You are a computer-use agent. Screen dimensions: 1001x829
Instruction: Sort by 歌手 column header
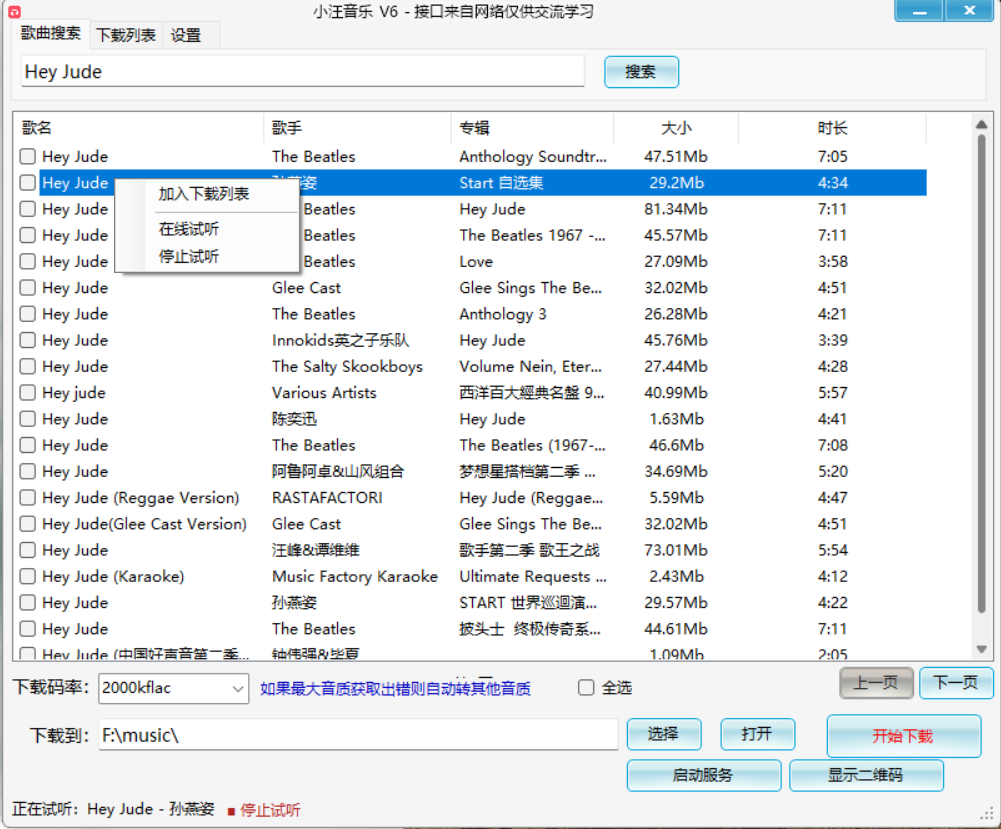click(358, 128)
